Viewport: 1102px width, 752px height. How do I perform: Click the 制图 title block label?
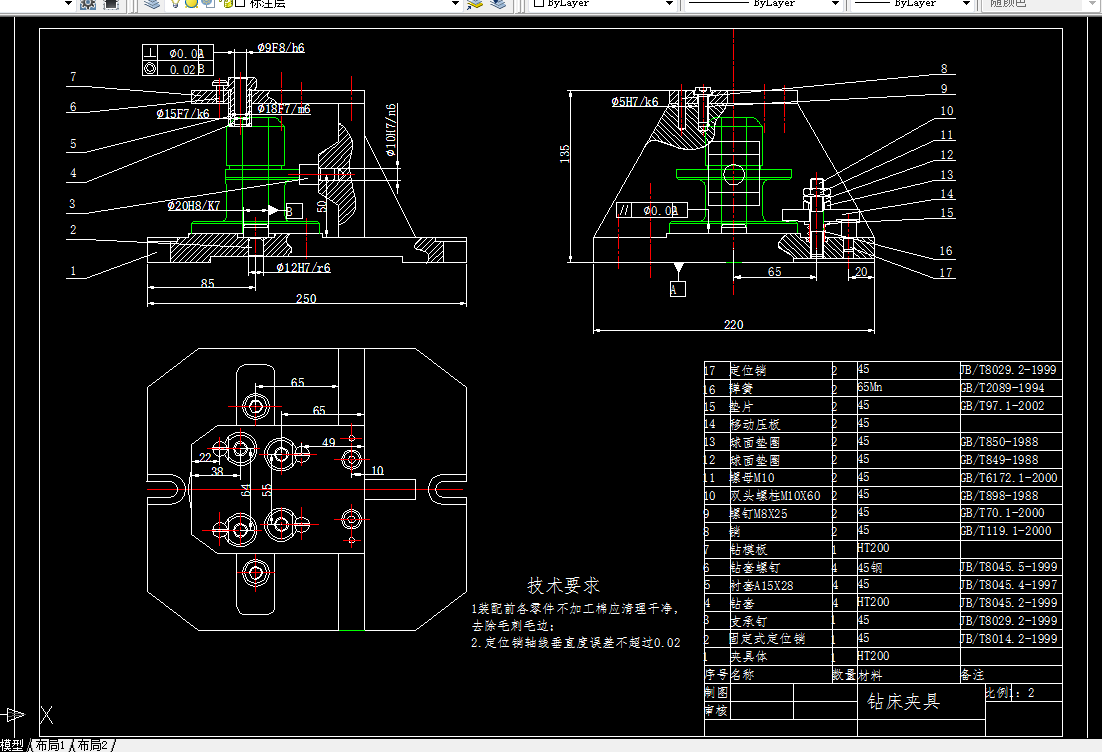(717, 692)
